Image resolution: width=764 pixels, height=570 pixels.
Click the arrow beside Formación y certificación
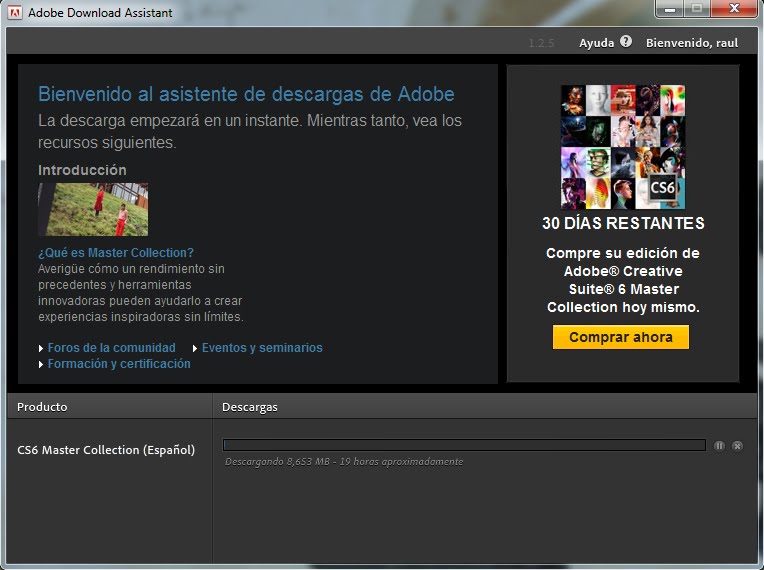[x=41, y=364]
